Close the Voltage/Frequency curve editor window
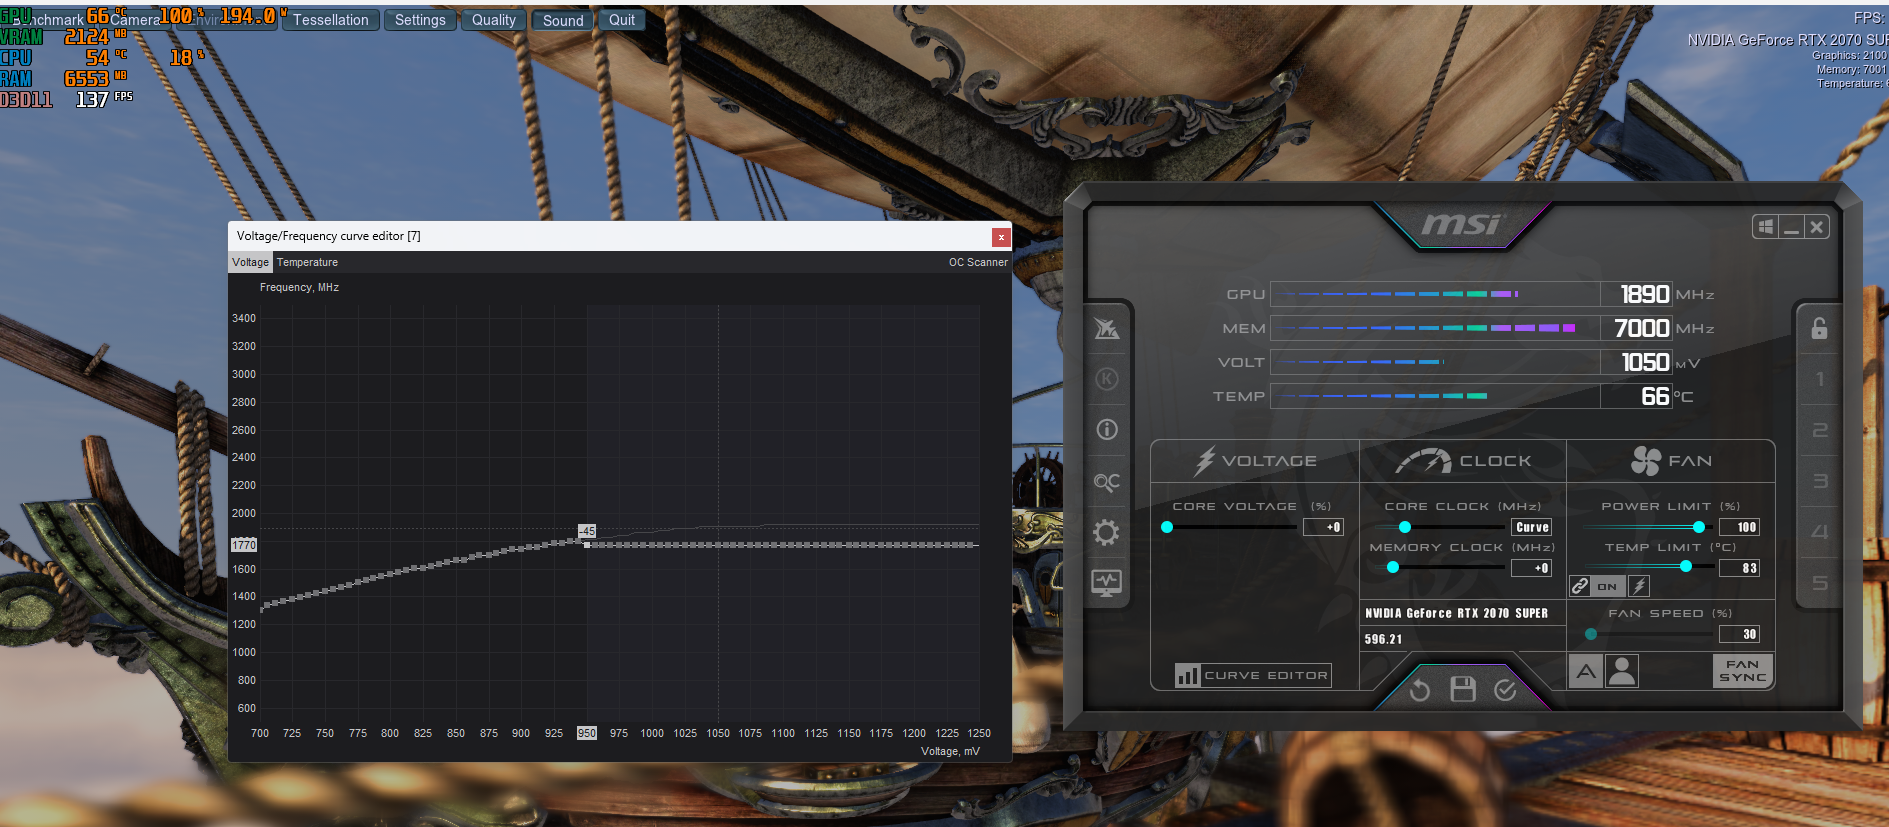 coord(1000,237)
